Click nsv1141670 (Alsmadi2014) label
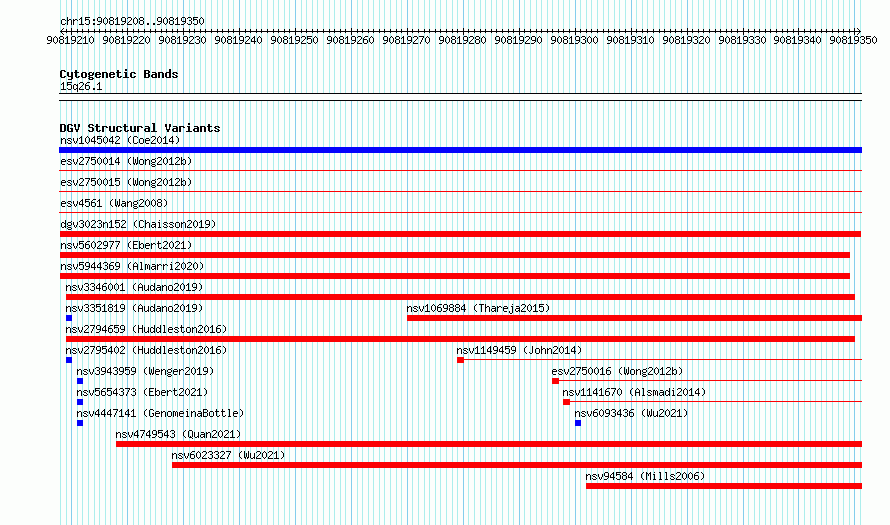 point(634,392)
